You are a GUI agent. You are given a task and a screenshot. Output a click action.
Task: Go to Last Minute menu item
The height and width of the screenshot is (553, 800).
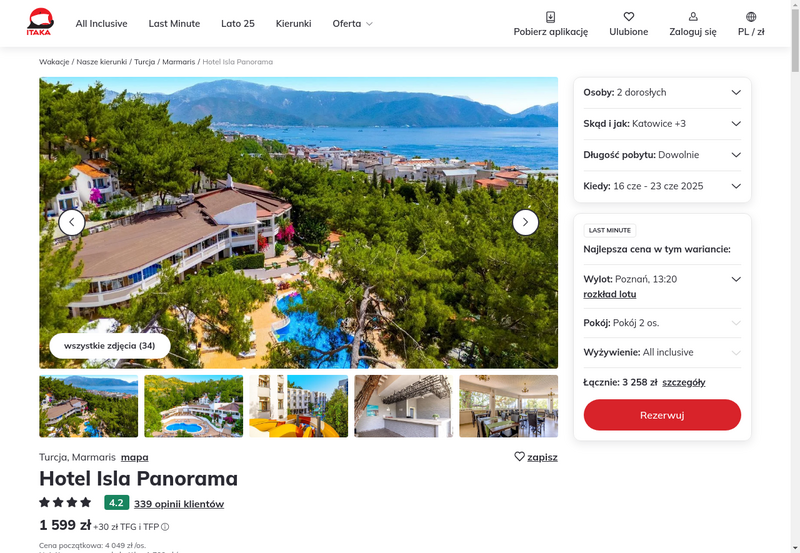[174, 23]
